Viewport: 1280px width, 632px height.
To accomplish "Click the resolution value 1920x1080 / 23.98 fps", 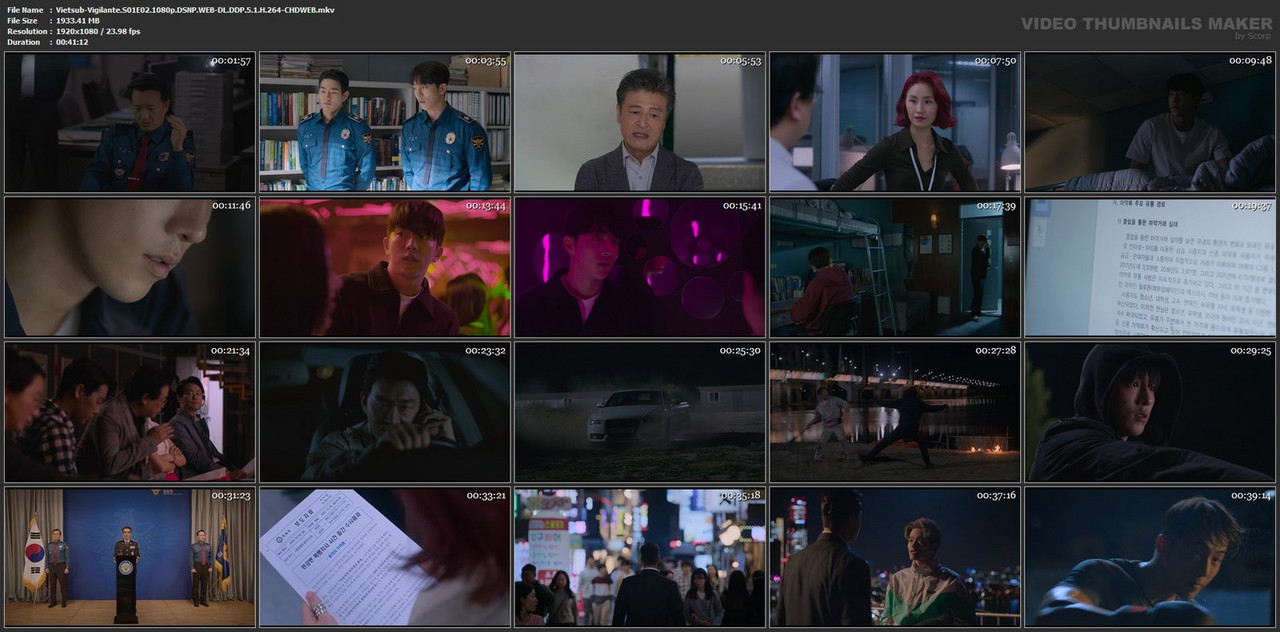I will [98, 32].
